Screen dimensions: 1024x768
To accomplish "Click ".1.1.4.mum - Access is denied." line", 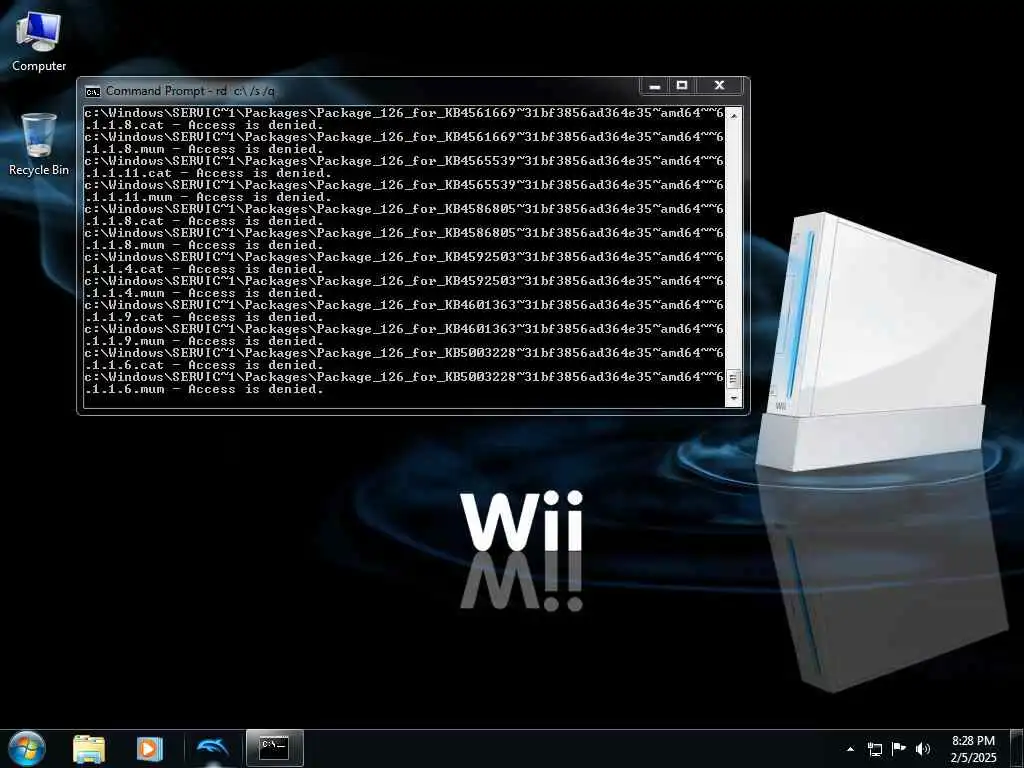I will (204, 293).
